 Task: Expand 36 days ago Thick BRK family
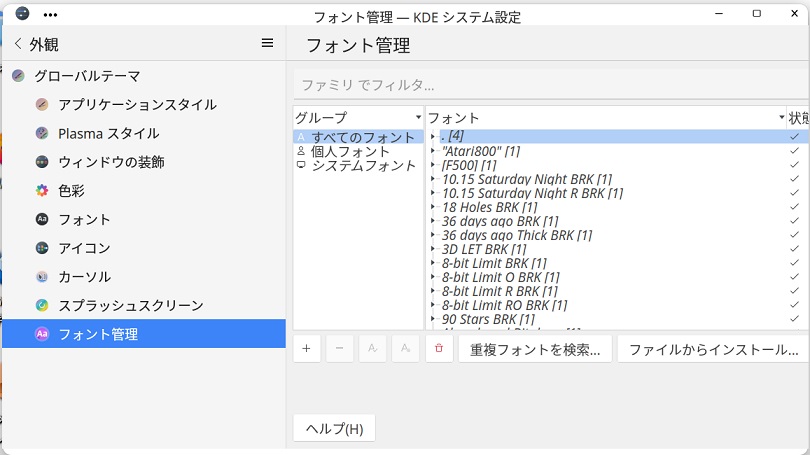coord(433,235)
